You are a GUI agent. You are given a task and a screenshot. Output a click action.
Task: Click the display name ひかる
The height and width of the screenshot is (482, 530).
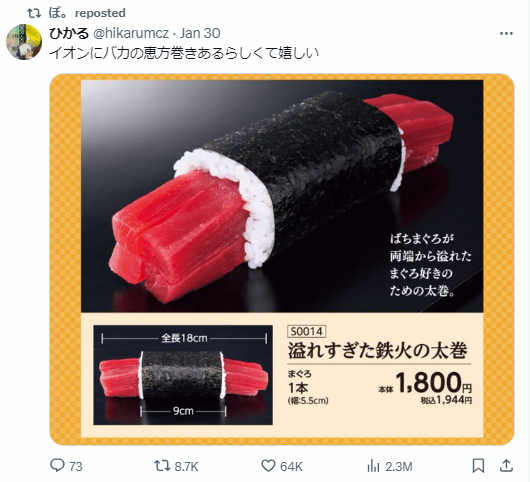click(x=69, y=33)
